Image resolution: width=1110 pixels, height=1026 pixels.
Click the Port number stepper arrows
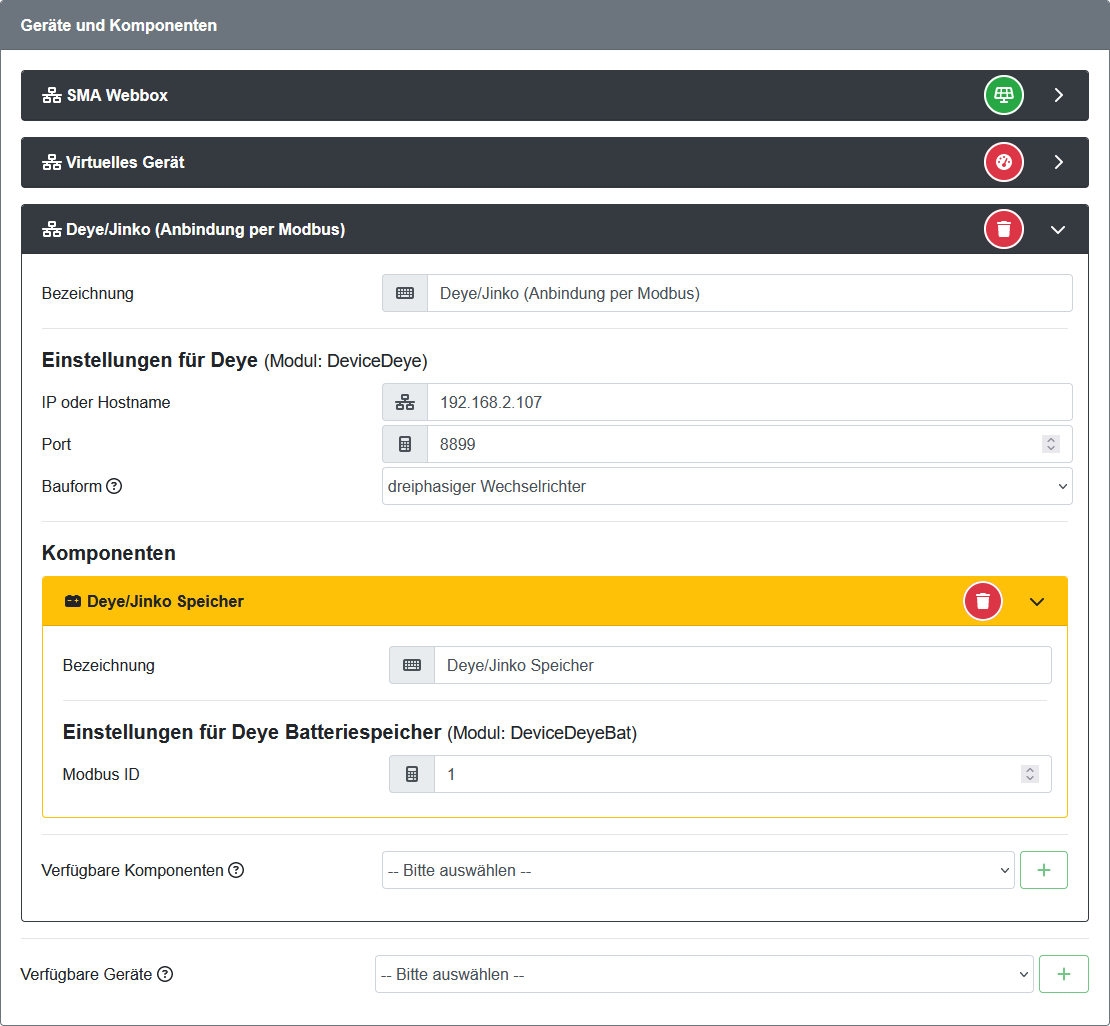click(x=1051, y=444)
